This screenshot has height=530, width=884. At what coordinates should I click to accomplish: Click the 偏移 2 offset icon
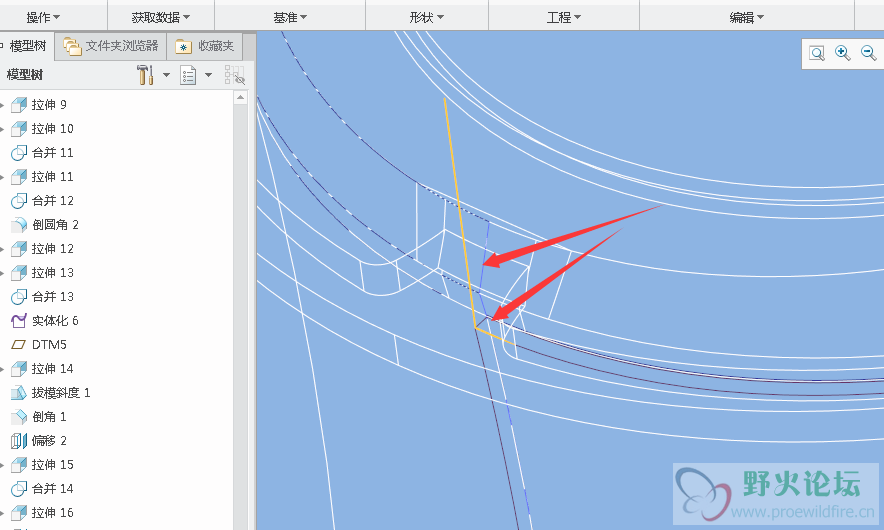(19, 440)
